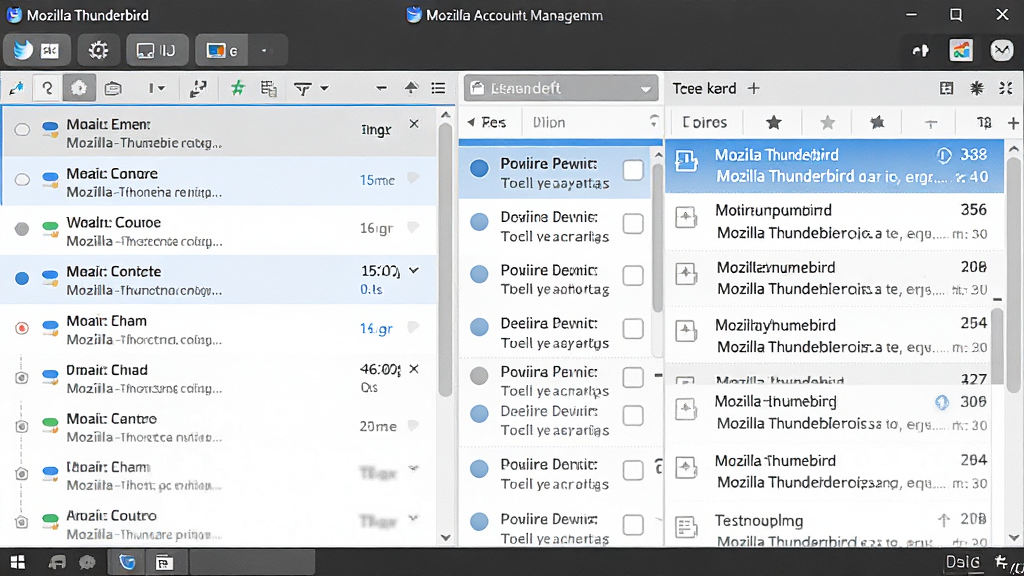Image resolution: width=1024 pixels, height=576 pixels.
Task: Open the selected 'Mozila Thundebird' 338 message
Action: (834, 166)
